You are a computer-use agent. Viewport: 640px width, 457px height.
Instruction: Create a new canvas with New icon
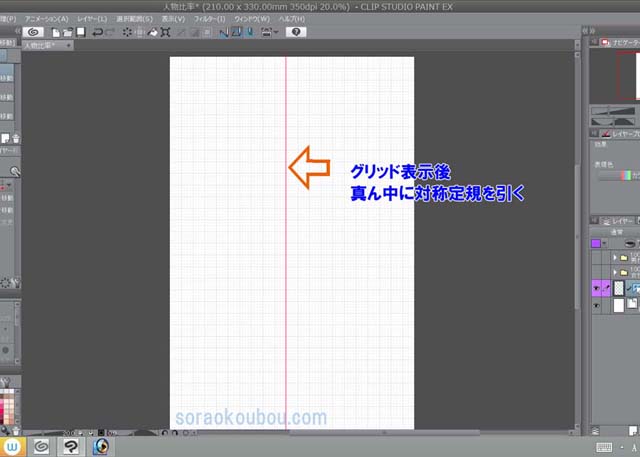point(56,32)
